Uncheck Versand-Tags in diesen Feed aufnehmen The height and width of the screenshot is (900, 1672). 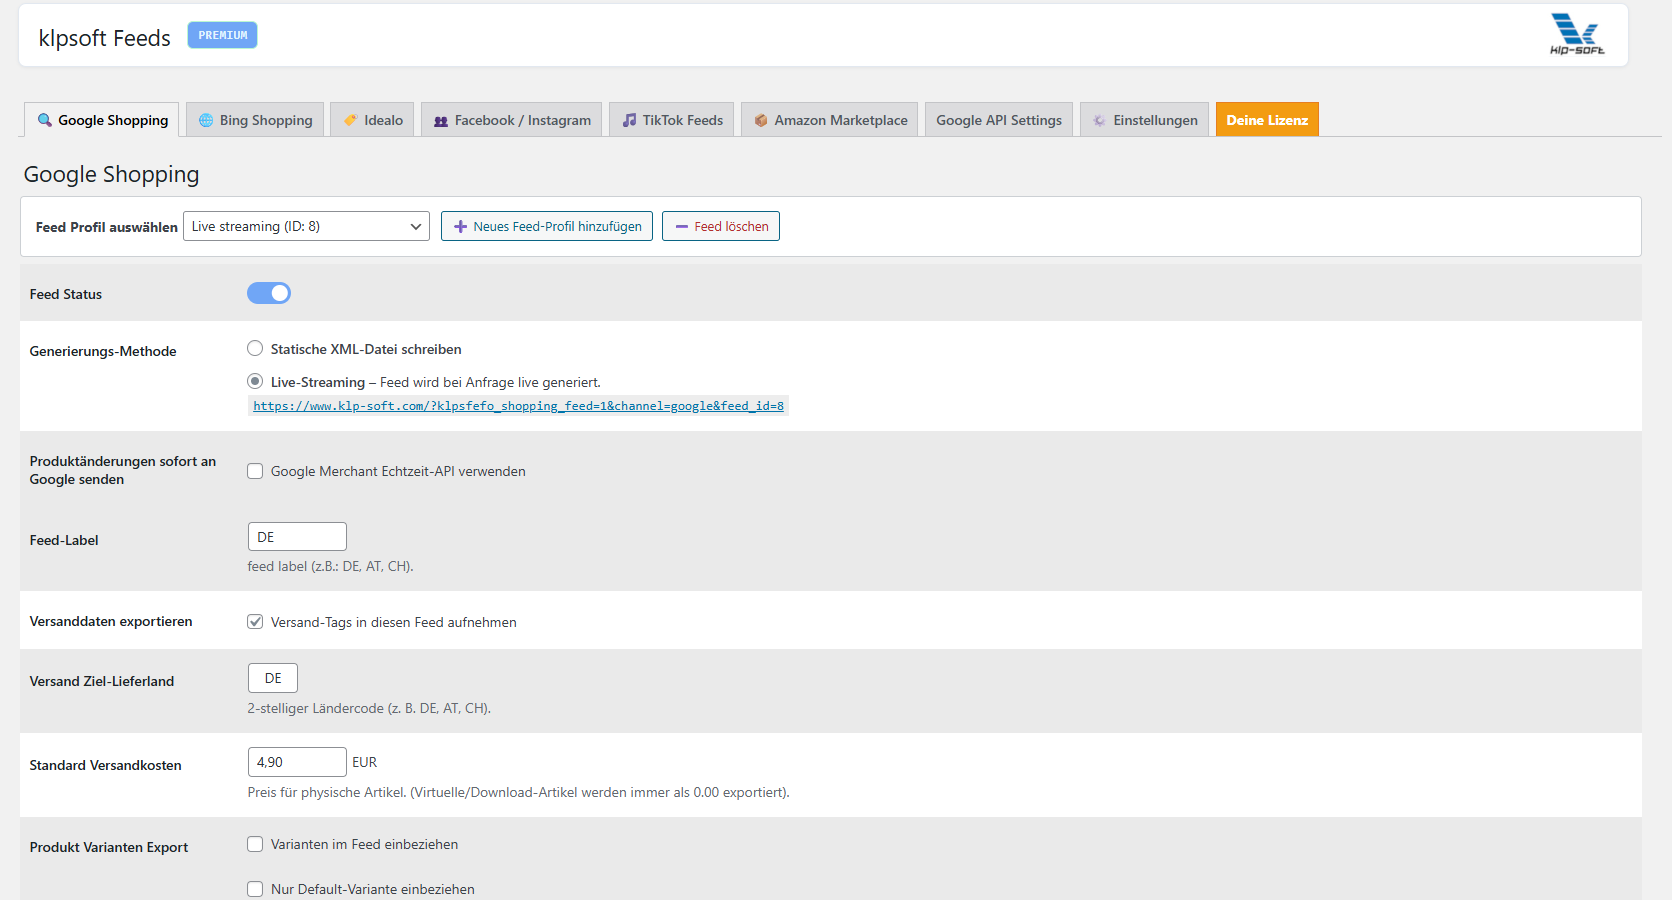pos(255,621)
